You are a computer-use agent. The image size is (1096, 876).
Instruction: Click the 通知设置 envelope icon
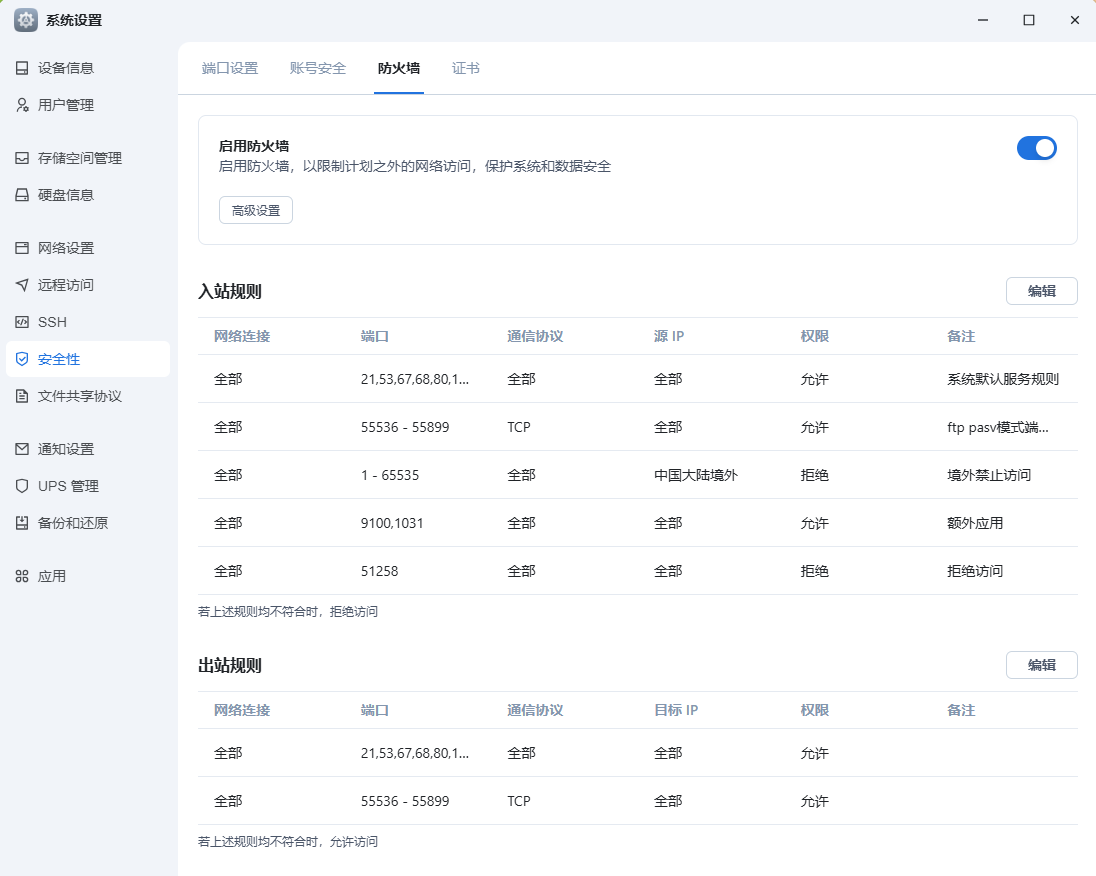(22, 449)
